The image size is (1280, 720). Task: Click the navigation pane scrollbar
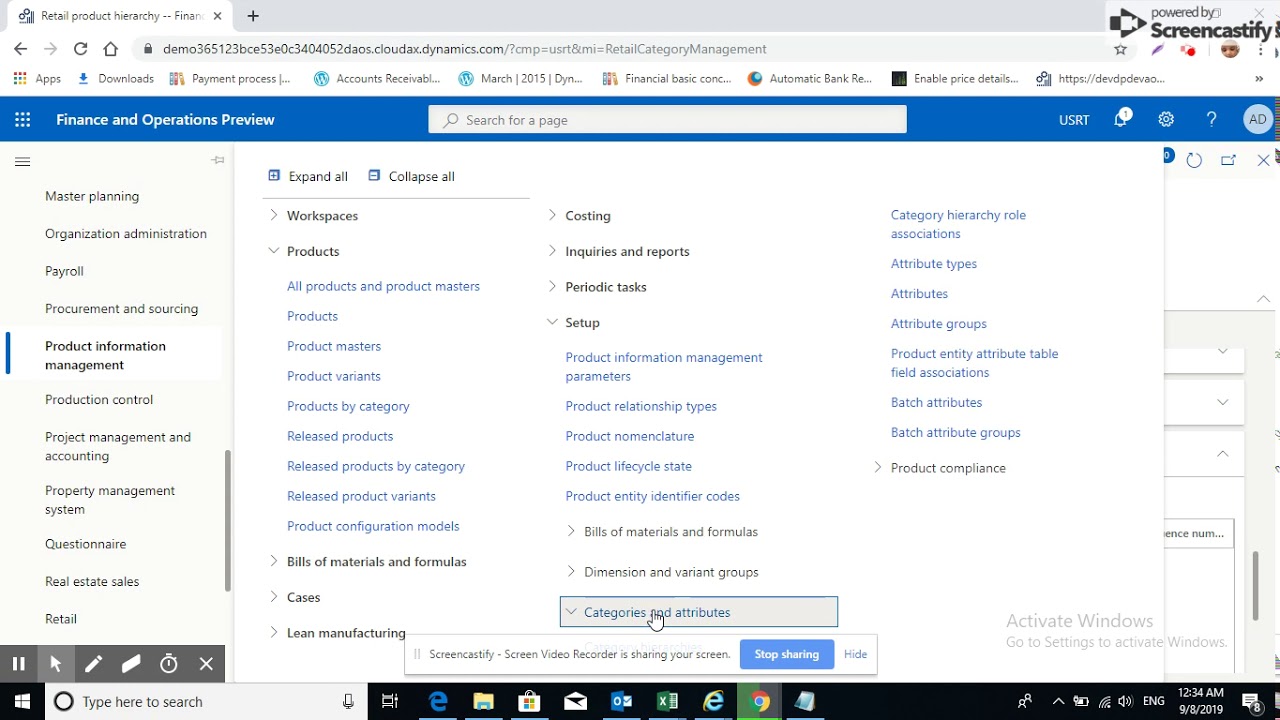click(x=227, y=520)
